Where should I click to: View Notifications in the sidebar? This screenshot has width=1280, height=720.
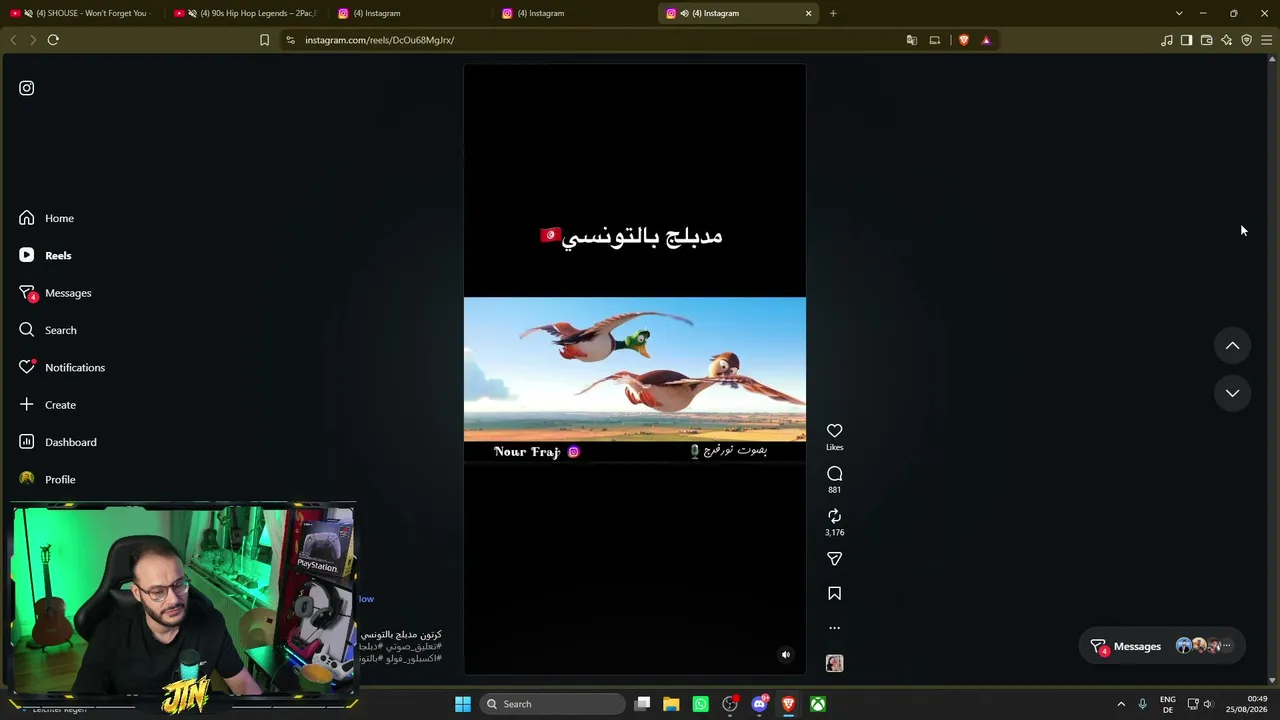pos(61,367)
